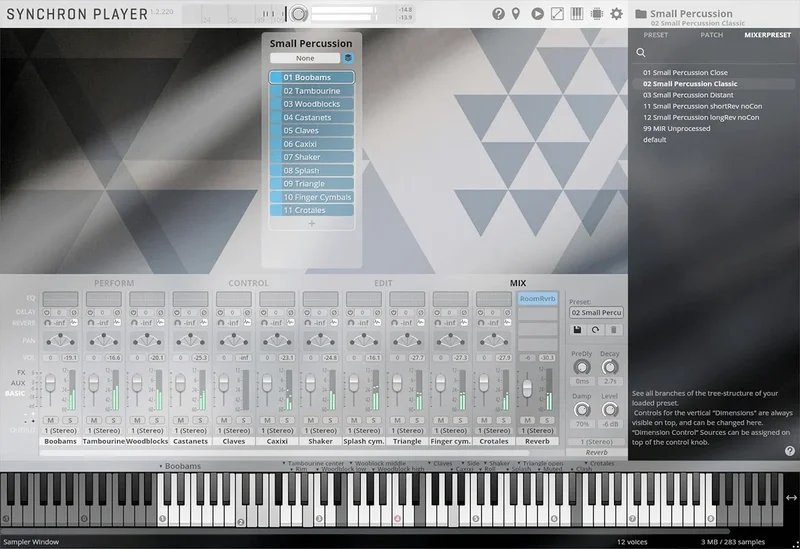The image size is (800, 549).
Task: Click the delete mixer preset trash icon
Action: coord(614,330)
